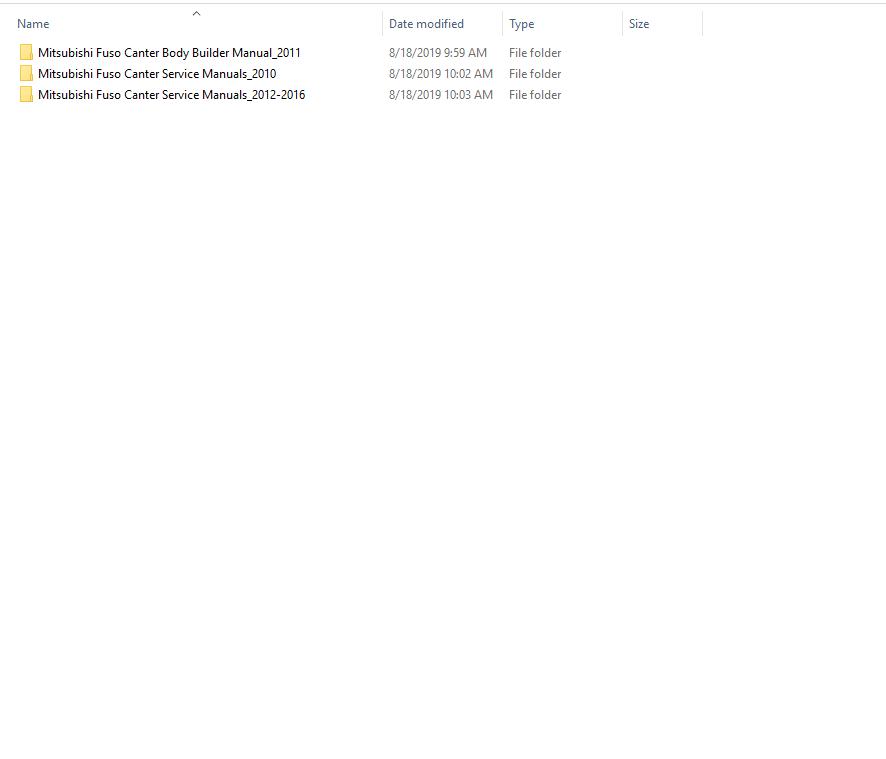
Task: Click File folder type in Service Manuals_2010 row
Action: click(535, 73)
